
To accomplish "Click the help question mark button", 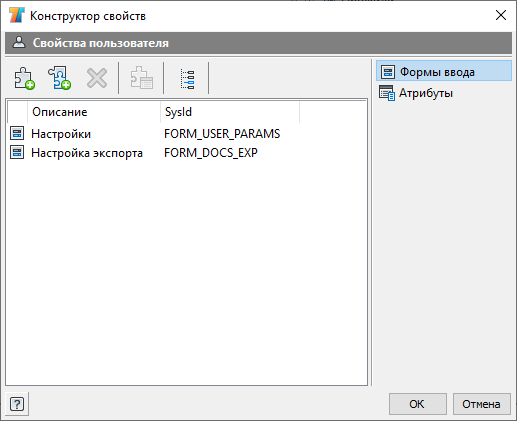I will (x=17, y=404).
